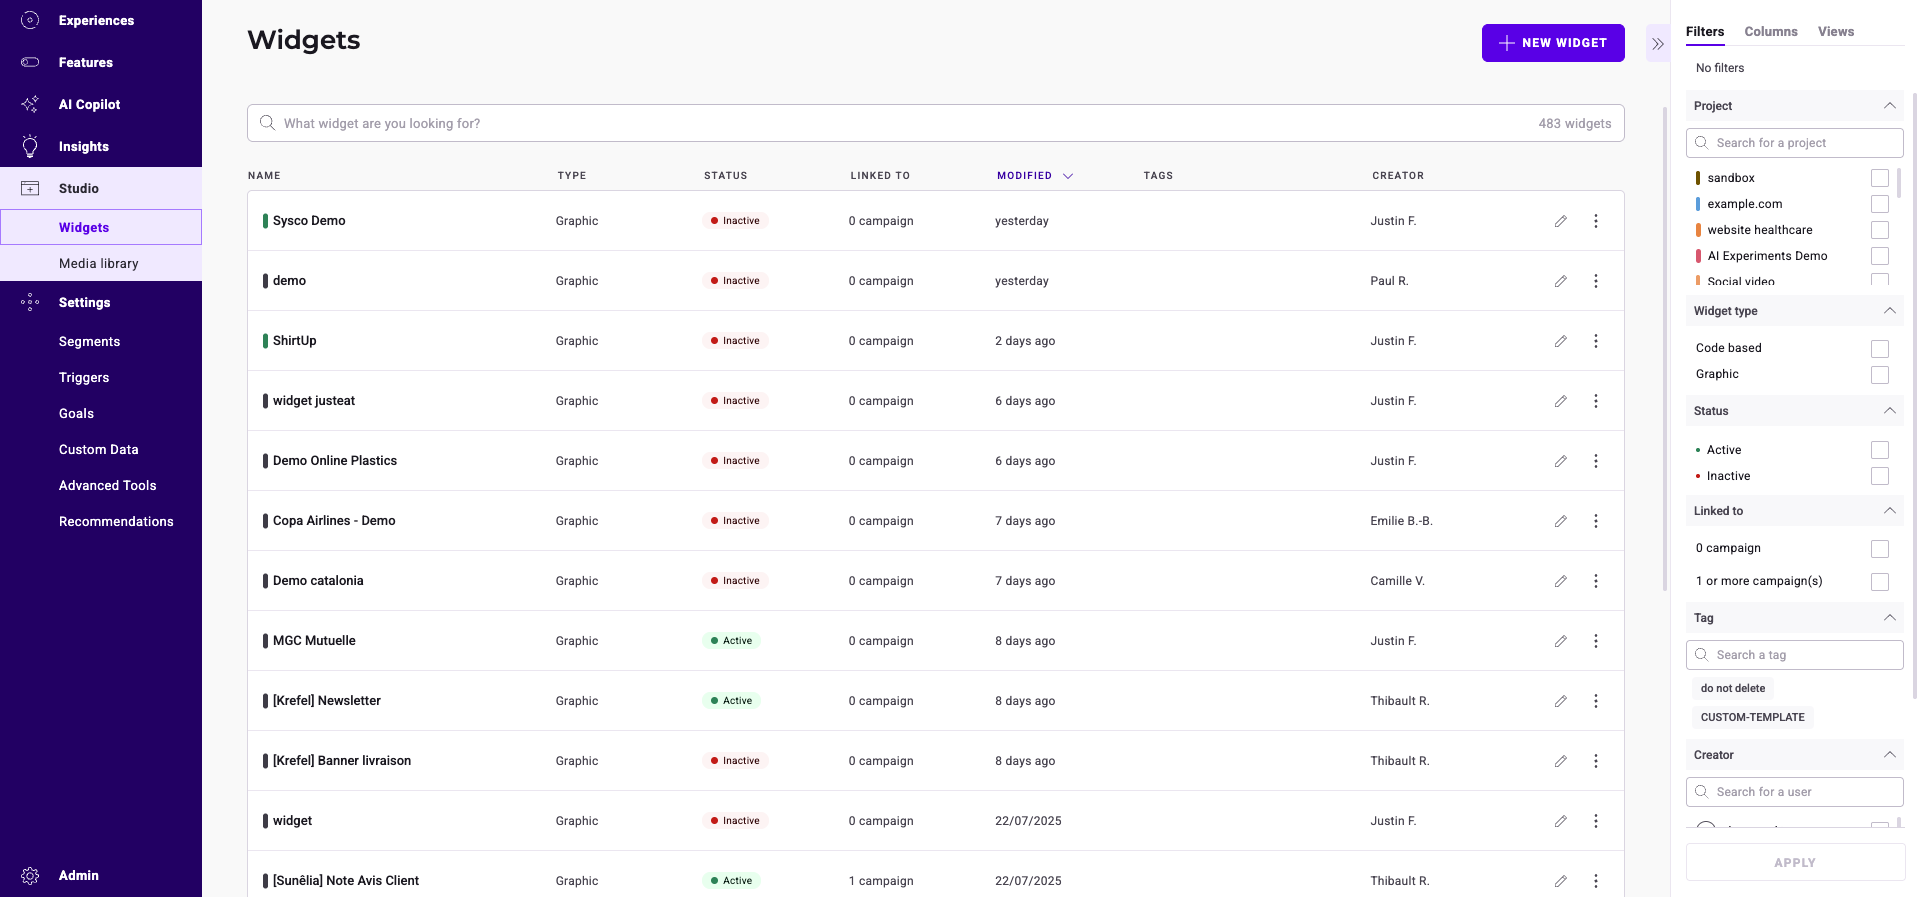1919x897 pixels.
Task: Check the 0 campaign linked filter
Action: 1880,549
